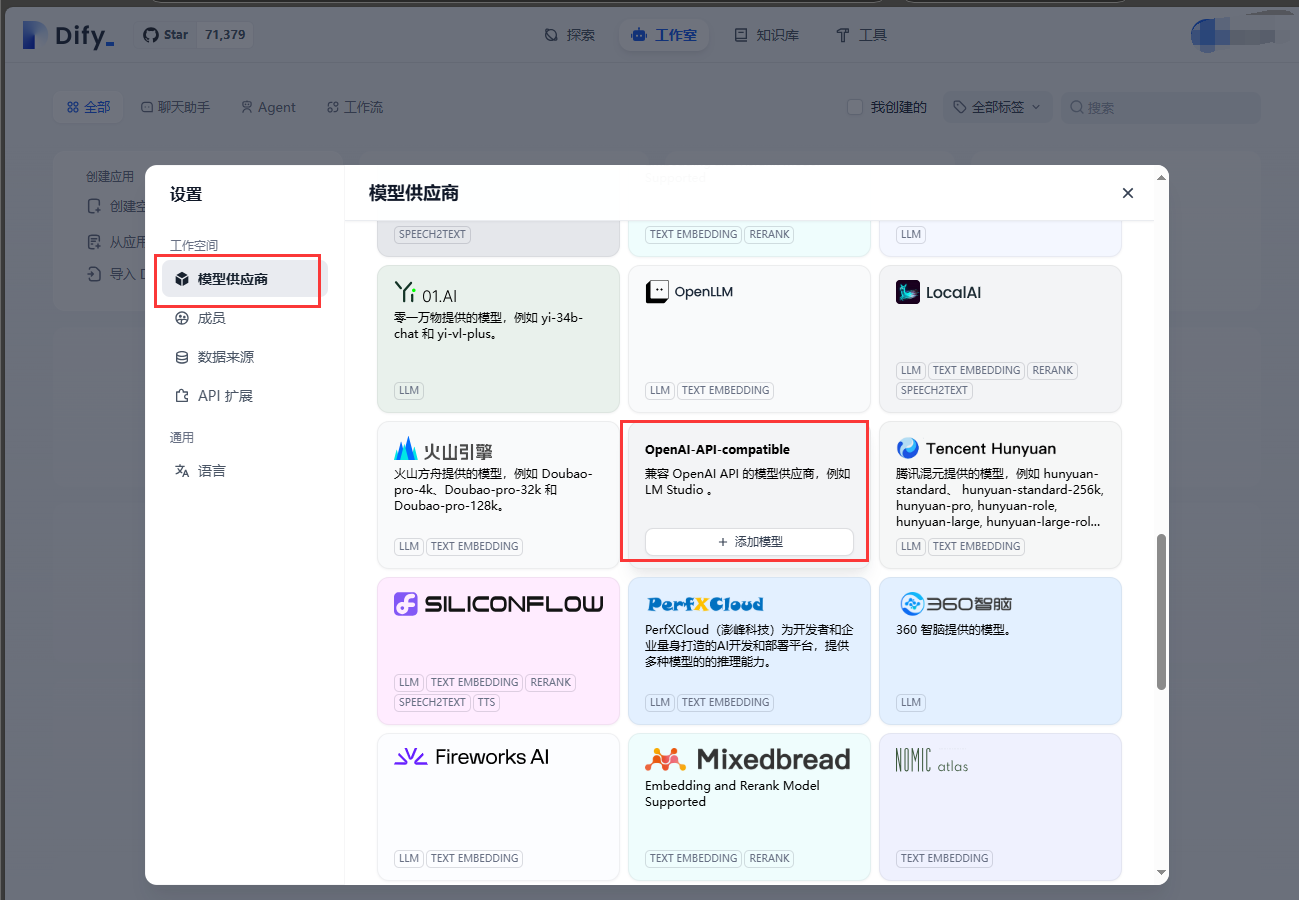The width and height of the screenshot is (1299, 900).
Task: Click the SiliconFlow provider logo
Action: tap(498, 604)
